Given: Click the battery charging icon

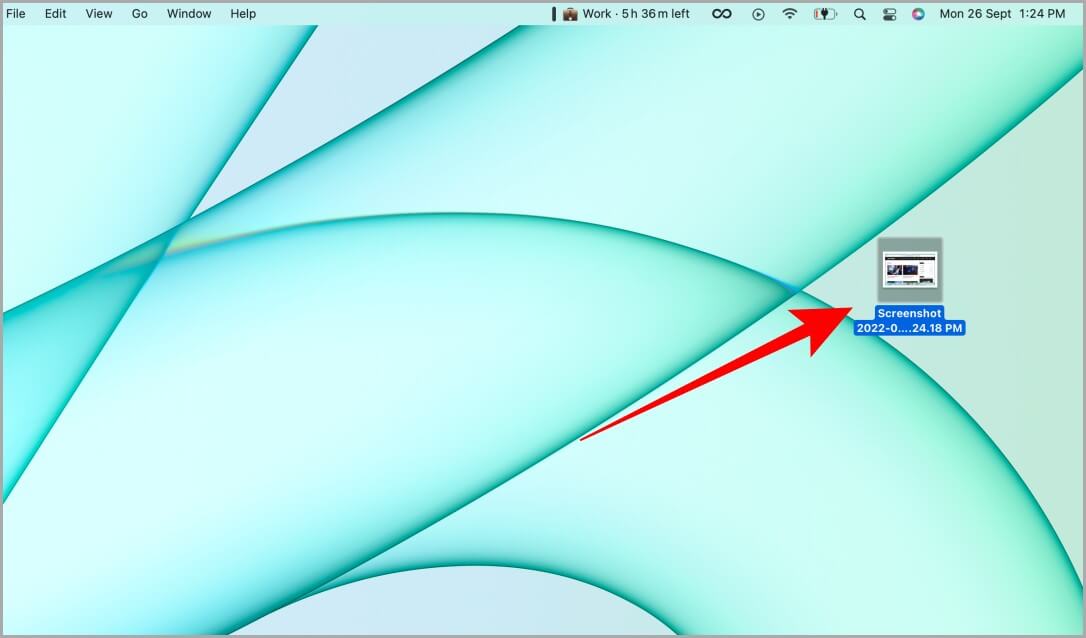Looking at the screenshot, I should click(825, 14).
